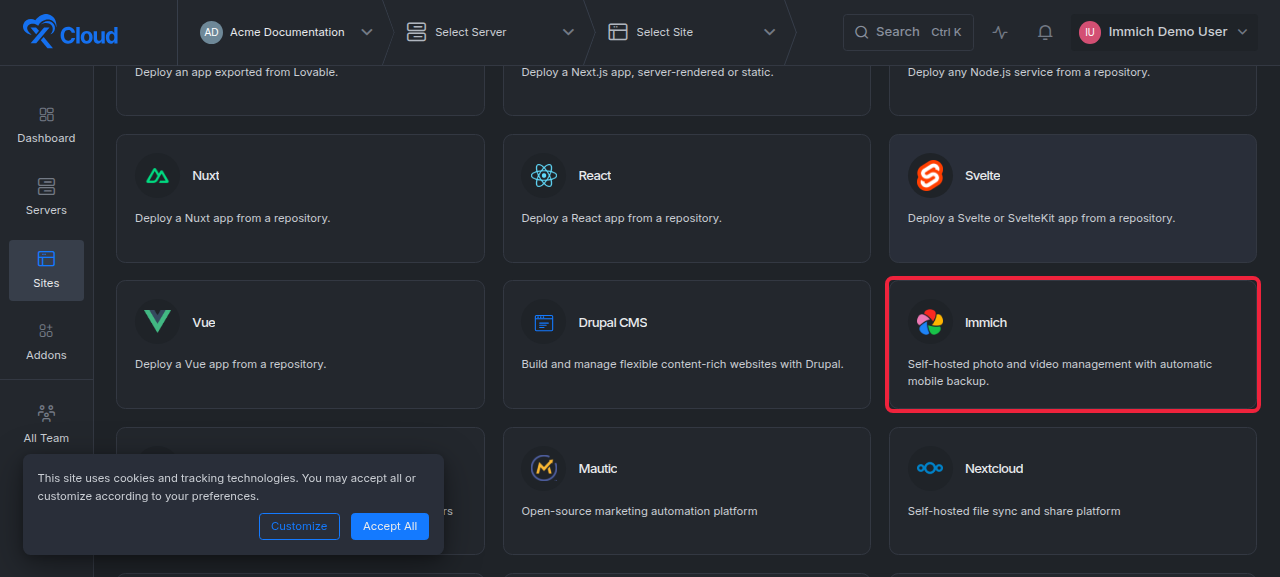The width and height of the screenshot is (1280, 577).
Task: Expand the Immich Demo User menu chevron
Action: coord(1242,32)
